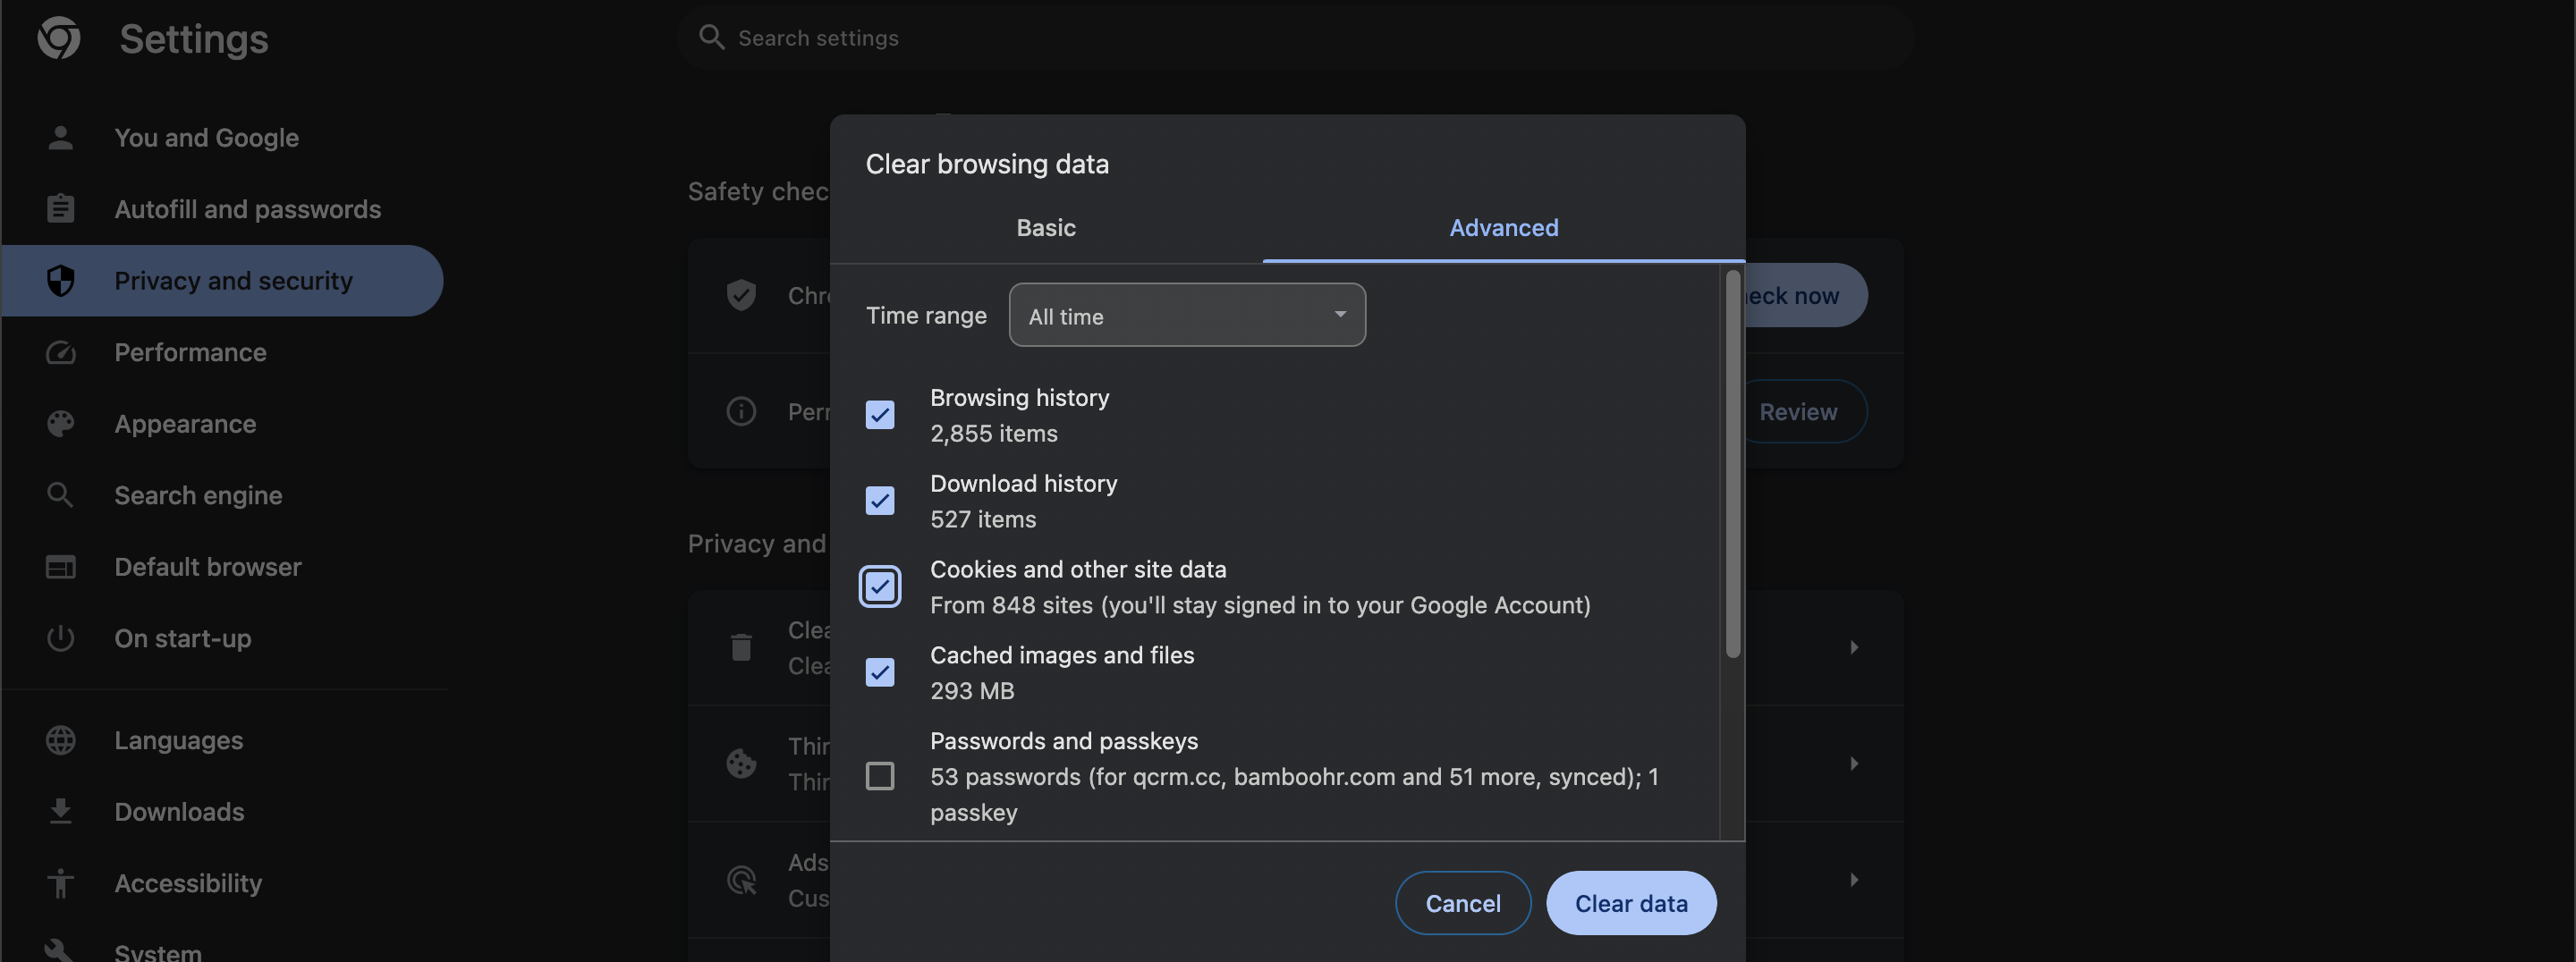
Task: Uncheck the Download history checkbox
Action: click(x=879, y=501)
